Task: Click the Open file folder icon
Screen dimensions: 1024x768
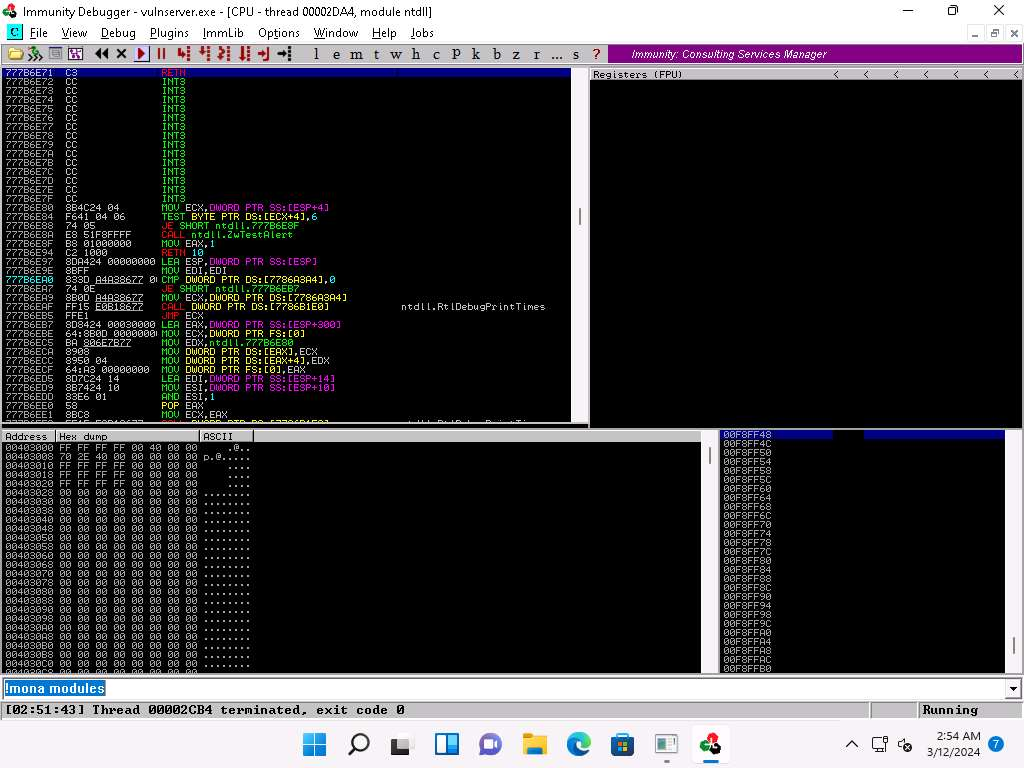Action: 15,54
